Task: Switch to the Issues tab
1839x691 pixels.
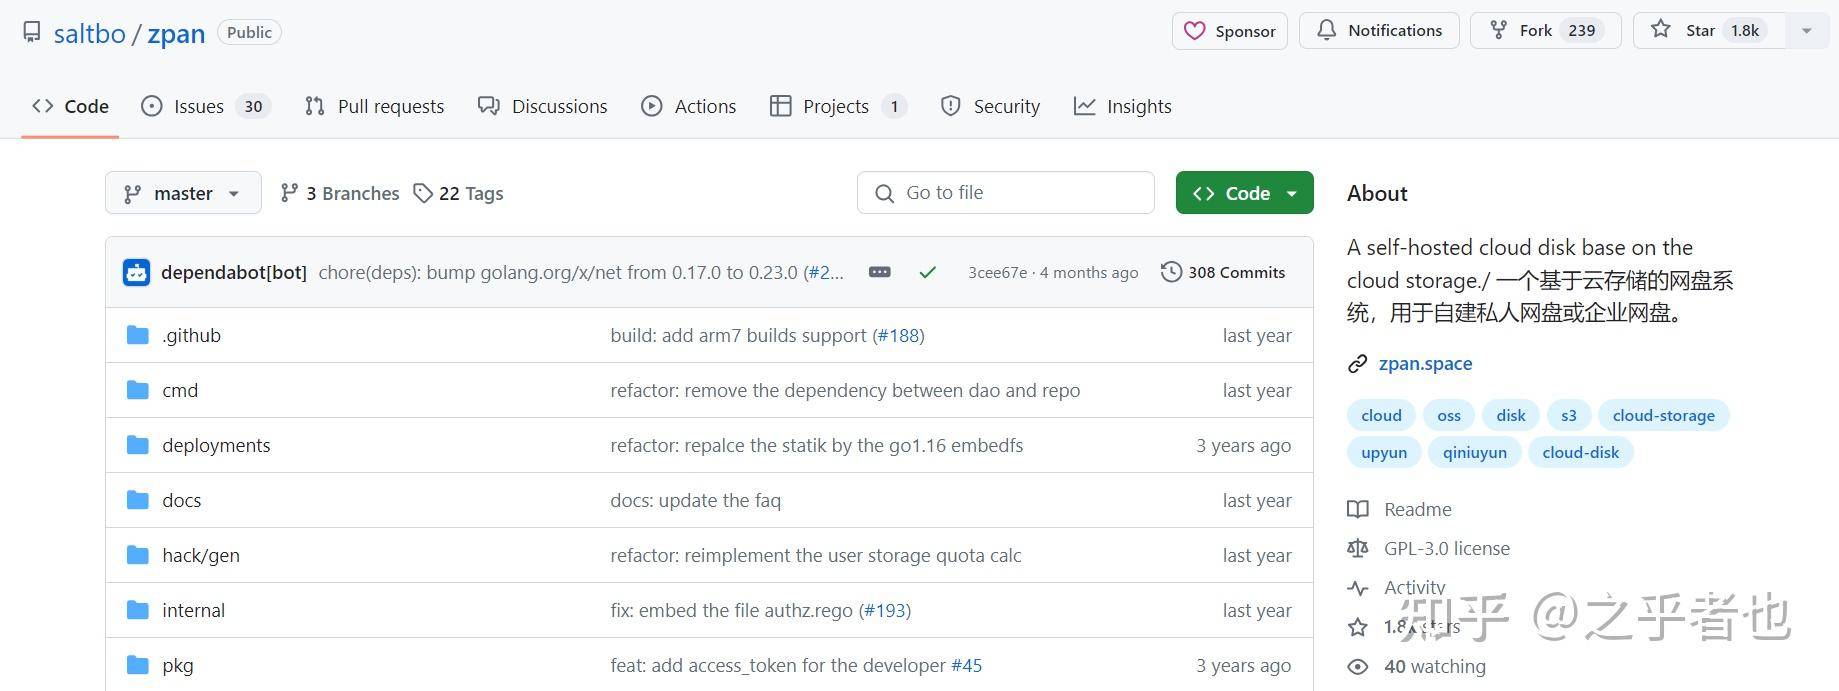Action: tap(206, 106)
